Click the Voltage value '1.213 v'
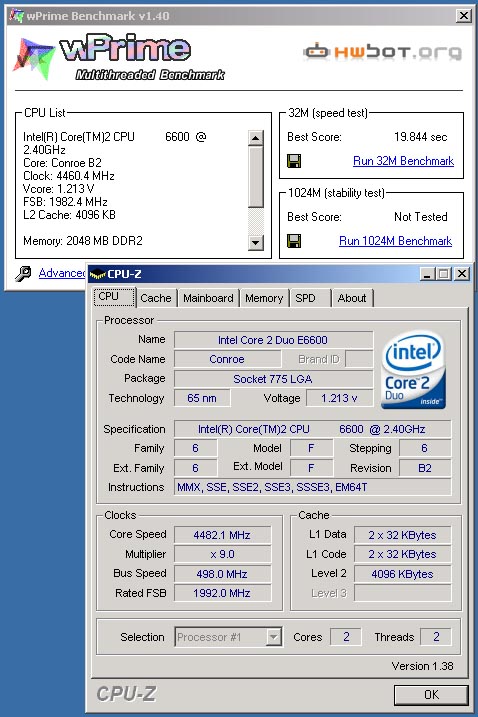Viewport: 478px width, 717px height. click(x=339, y=398)
